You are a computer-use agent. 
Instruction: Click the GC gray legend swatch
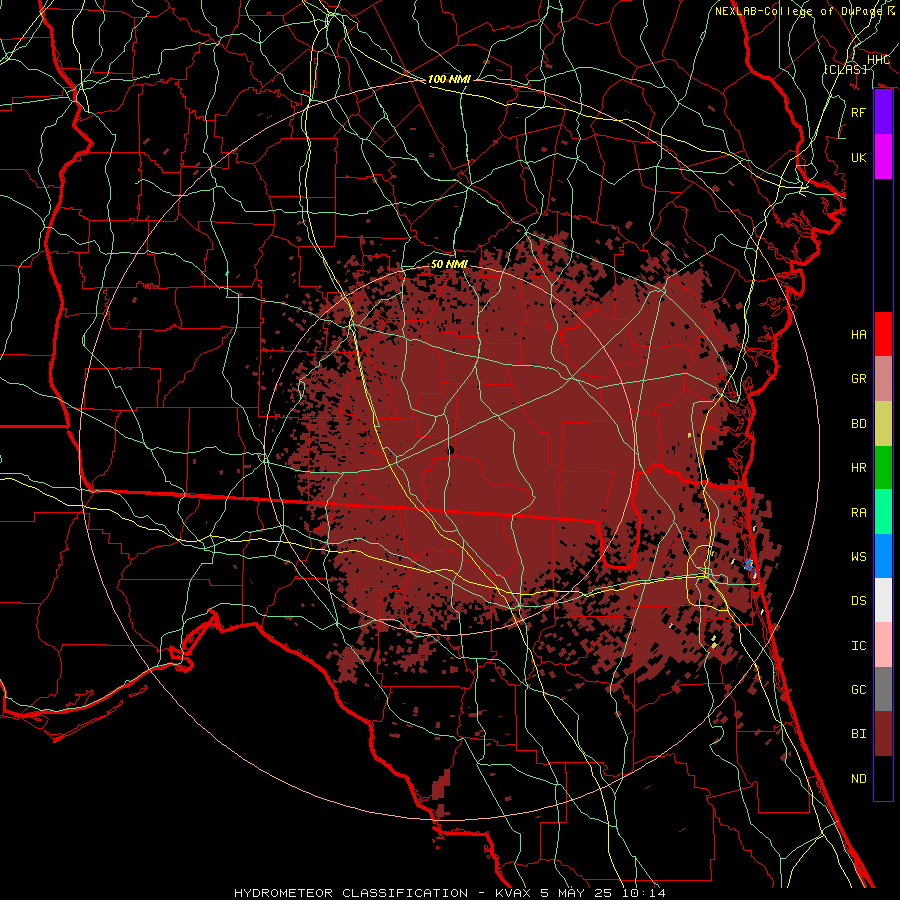coord(883,689)
